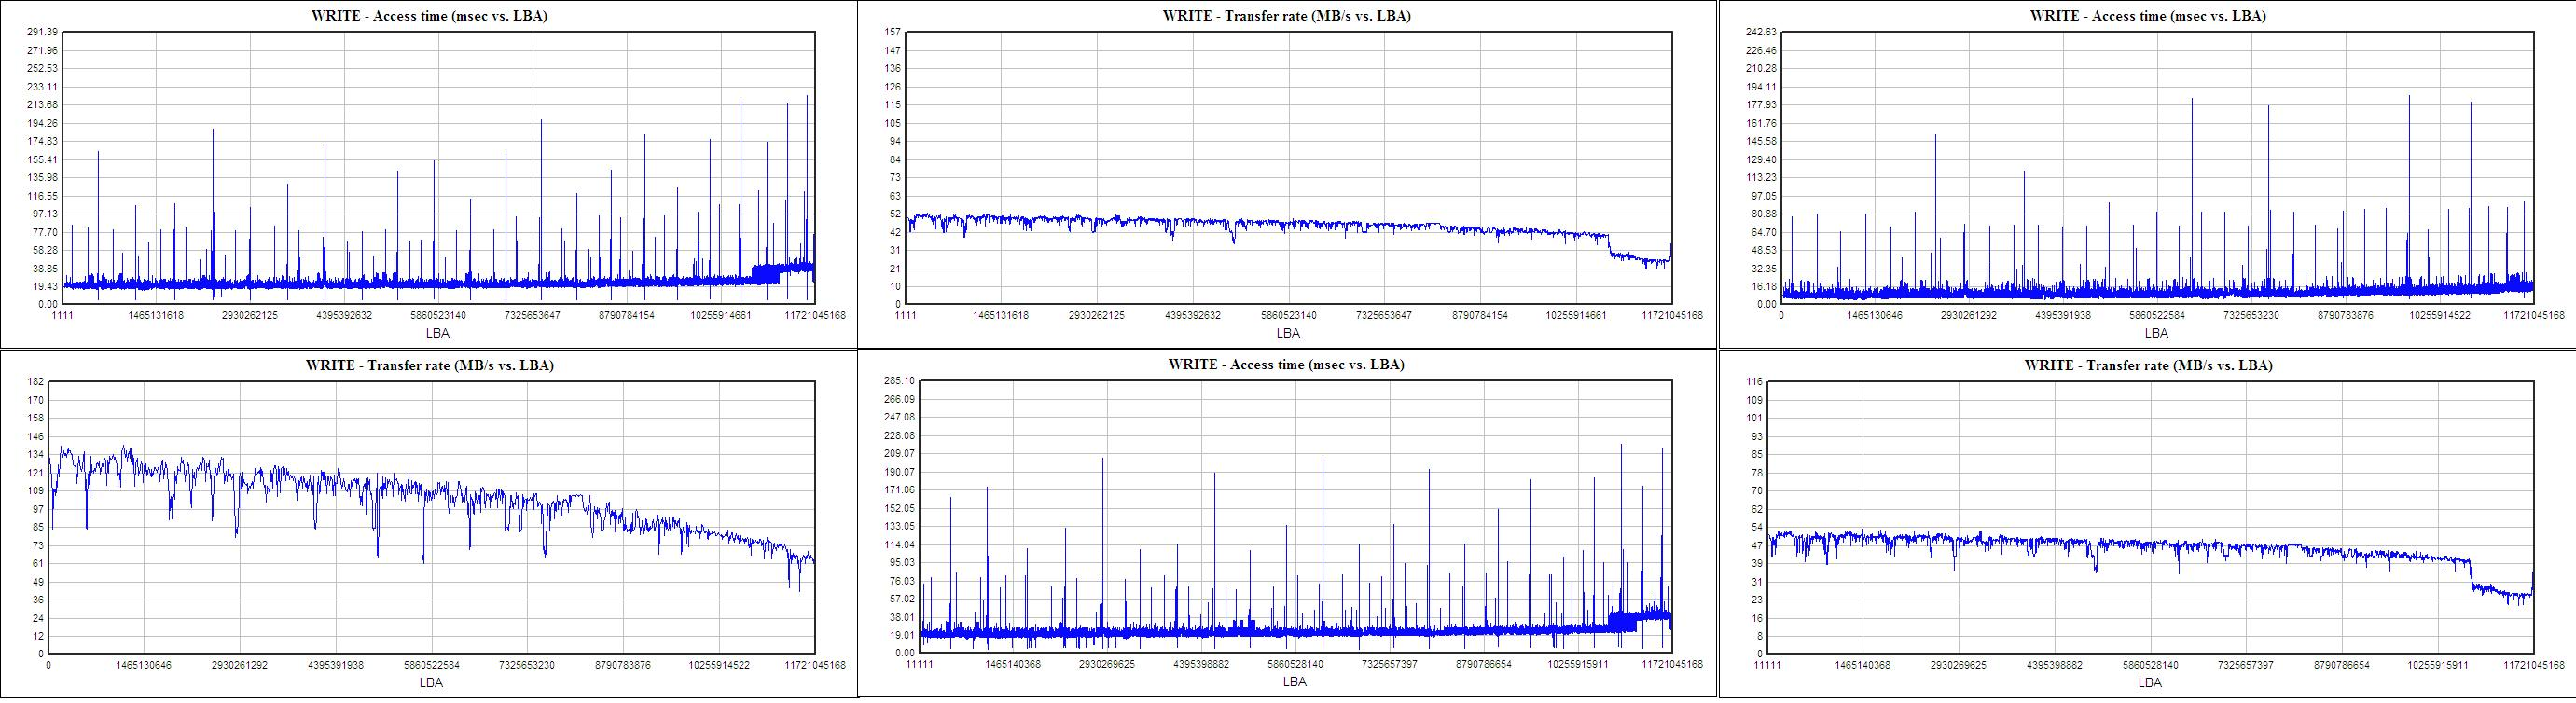Click the 247.08 tick label
The height and width of the screenshot is (703, 2576).
pyautogui.click(x=900, y=417)
